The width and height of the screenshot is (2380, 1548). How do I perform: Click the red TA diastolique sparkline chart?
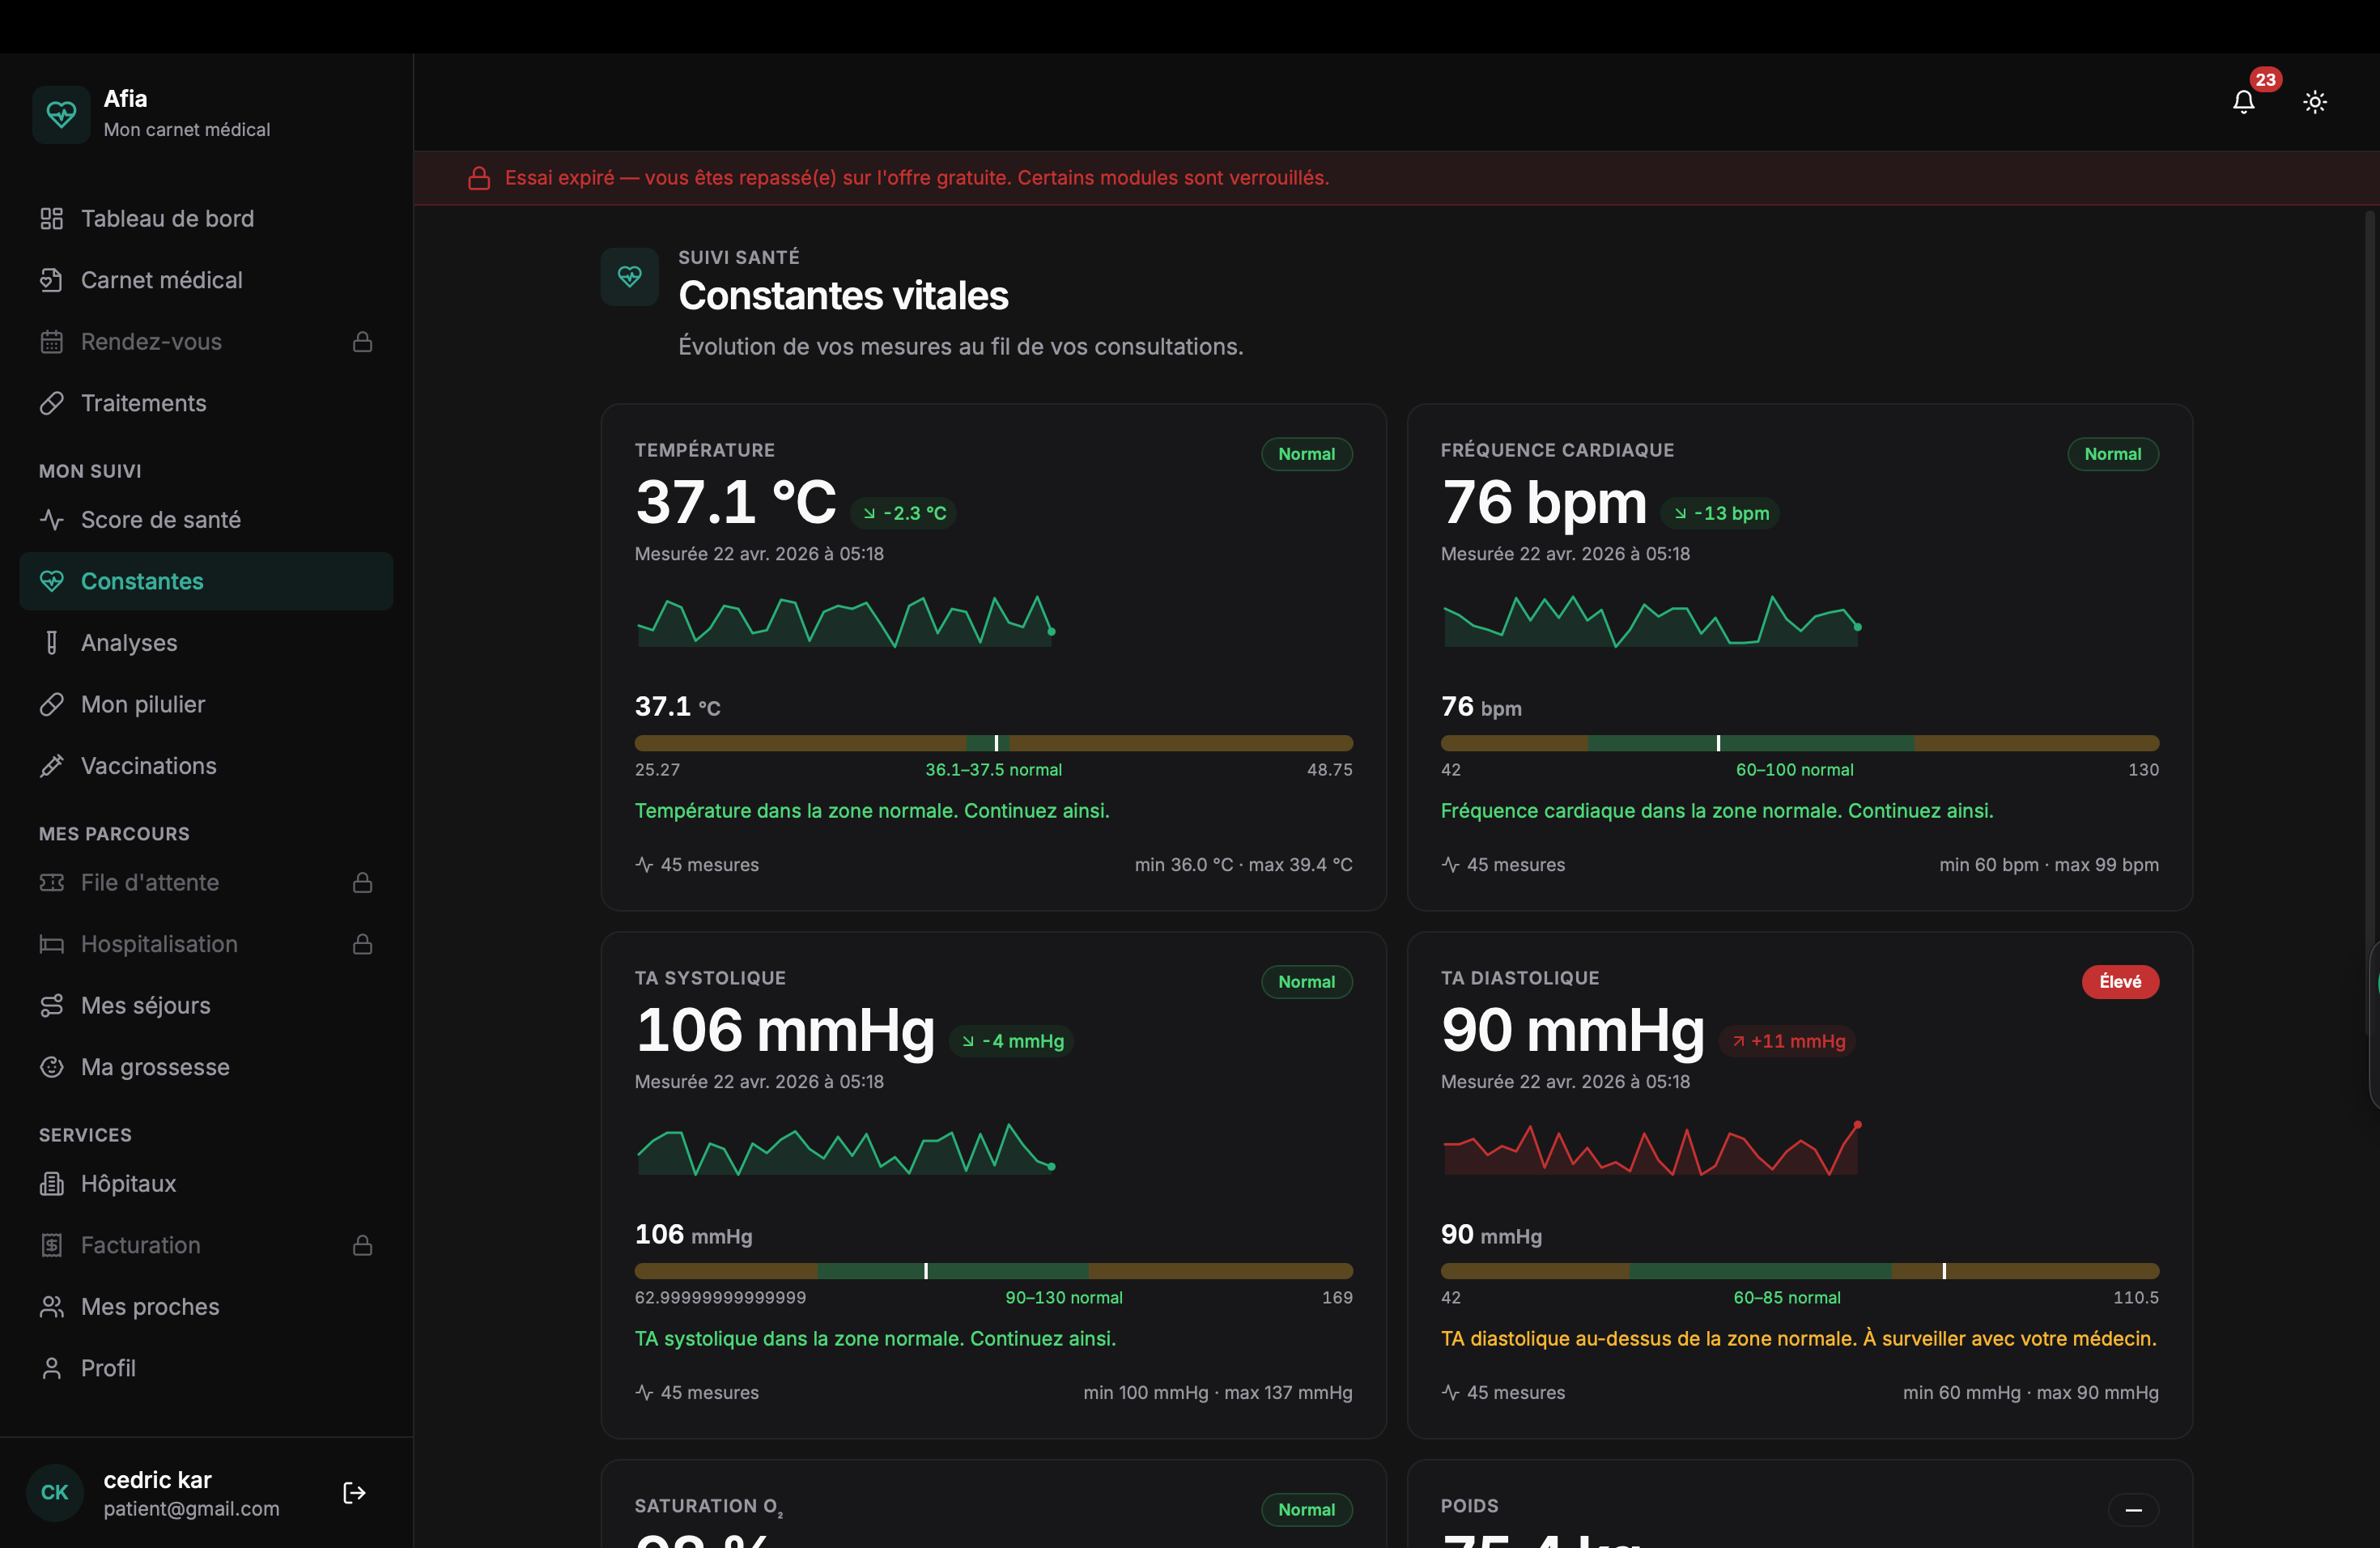tap(1652, 1149)
